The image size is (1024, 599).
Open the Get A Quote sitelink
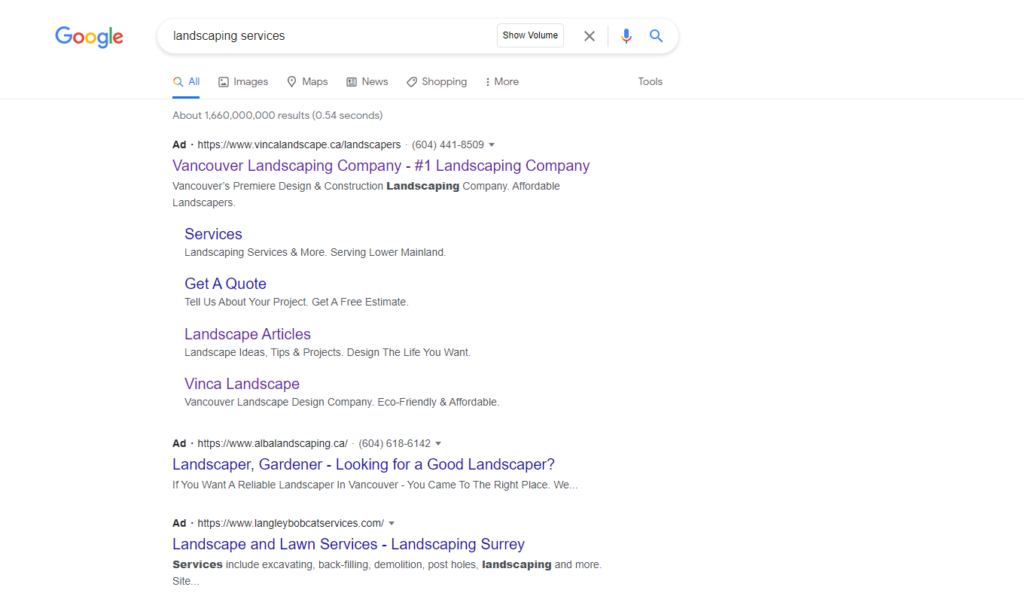click(225, 283)
